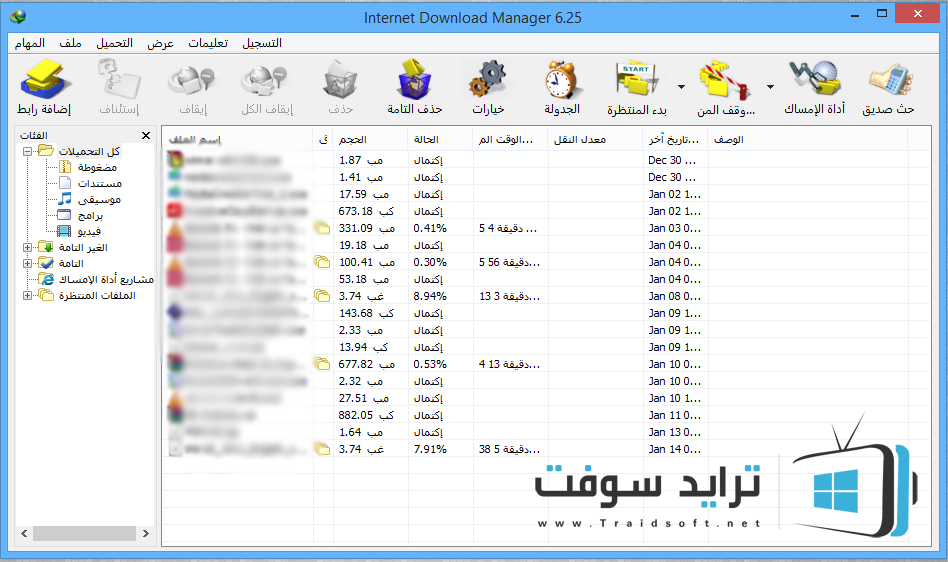The width and height of the screenshot is (948, 562).
Task: Click queue icon on the 331.09 row
Action: (322, 228)
